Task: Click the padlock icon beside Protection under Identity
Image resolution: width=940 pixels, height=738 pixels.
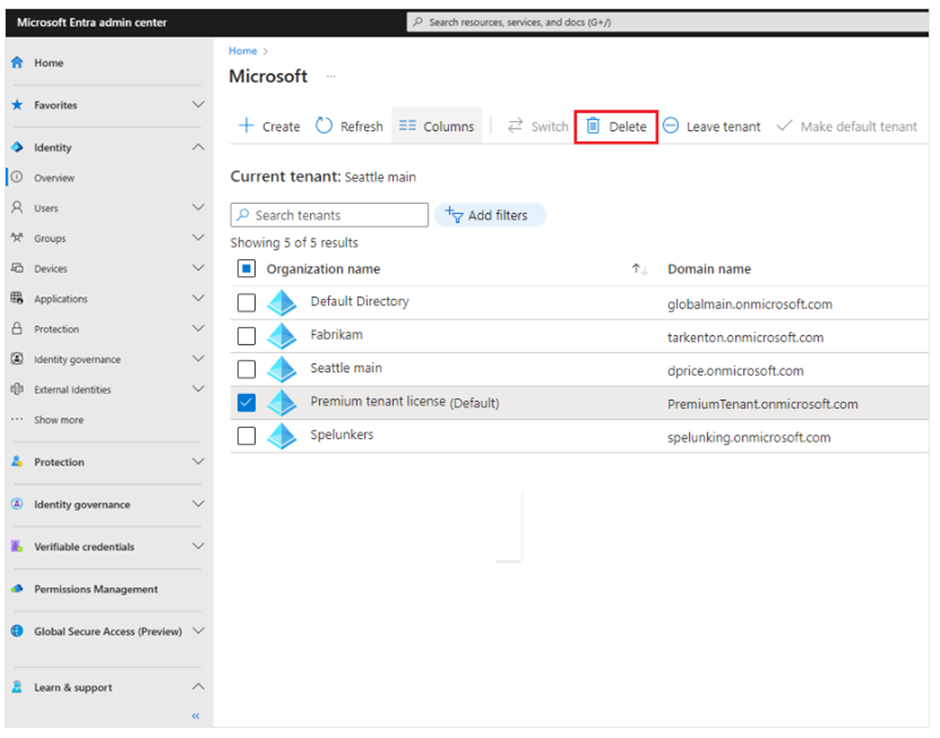Action: click(x=17, y=329)
